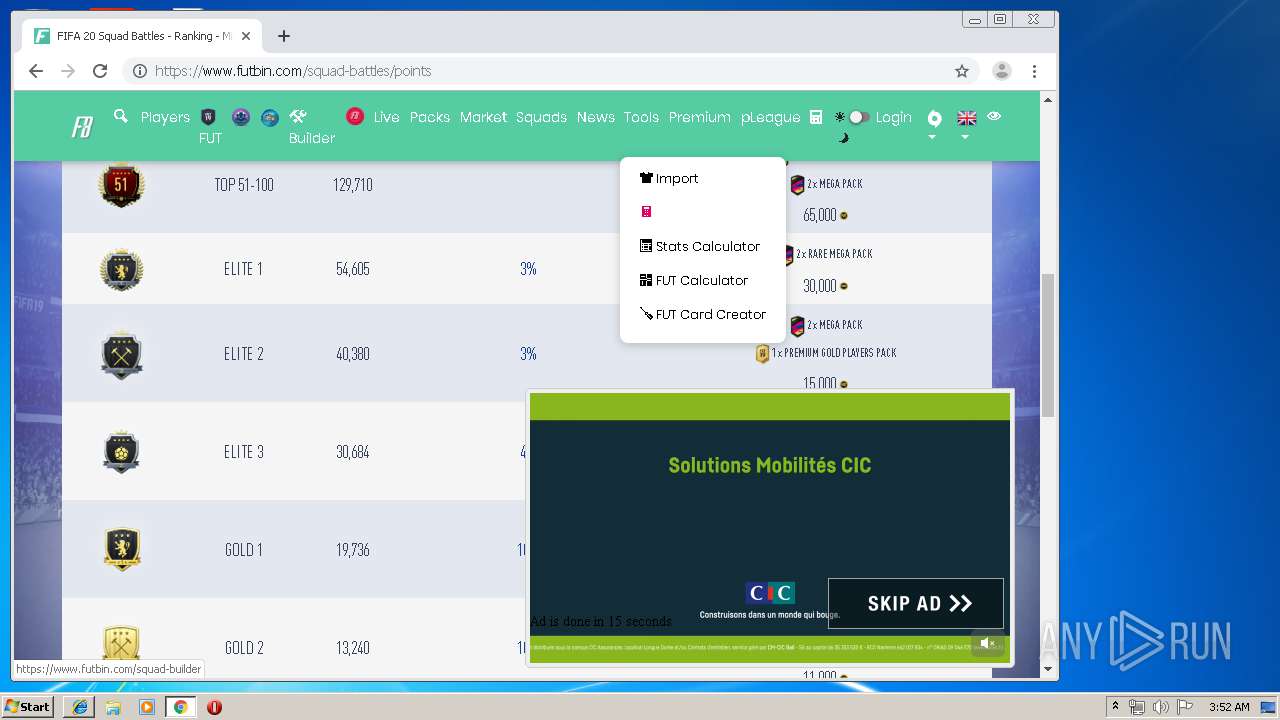This screenshot has height=720, width=1280.
Task: Toggle the dark/light mode switch
Action: click(858, 117)
